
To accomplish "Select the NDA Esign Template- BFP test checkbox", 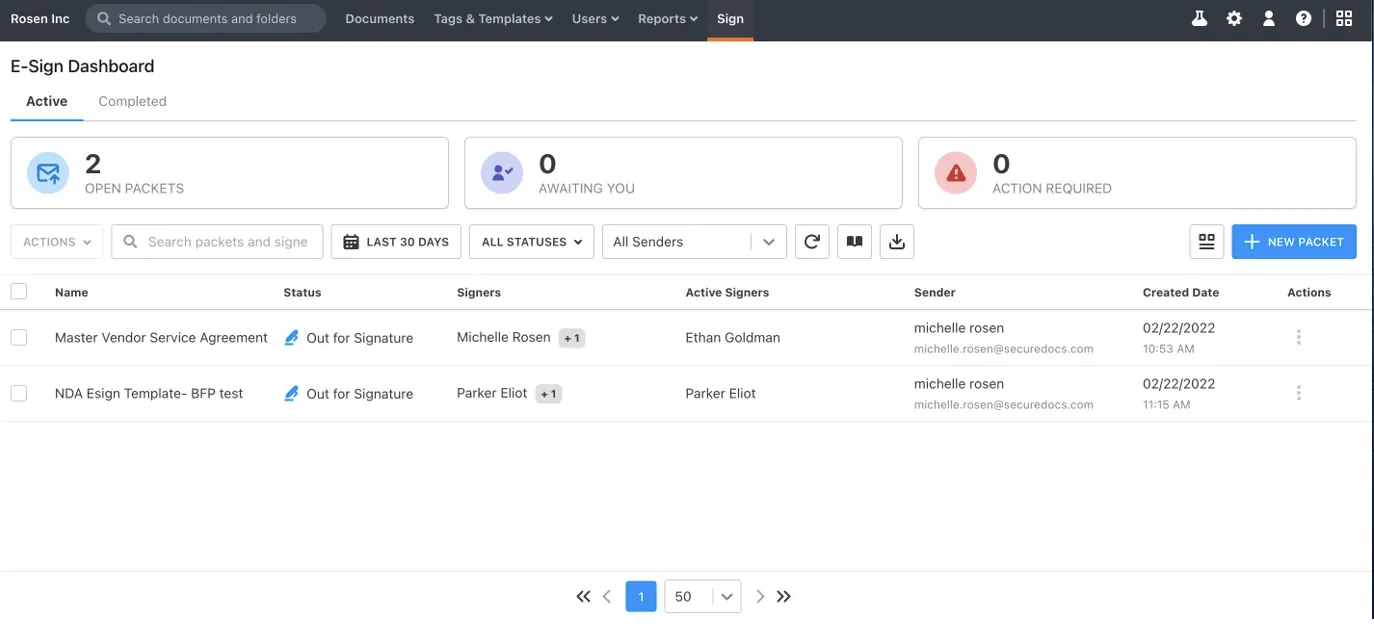I will coord(19,394).
